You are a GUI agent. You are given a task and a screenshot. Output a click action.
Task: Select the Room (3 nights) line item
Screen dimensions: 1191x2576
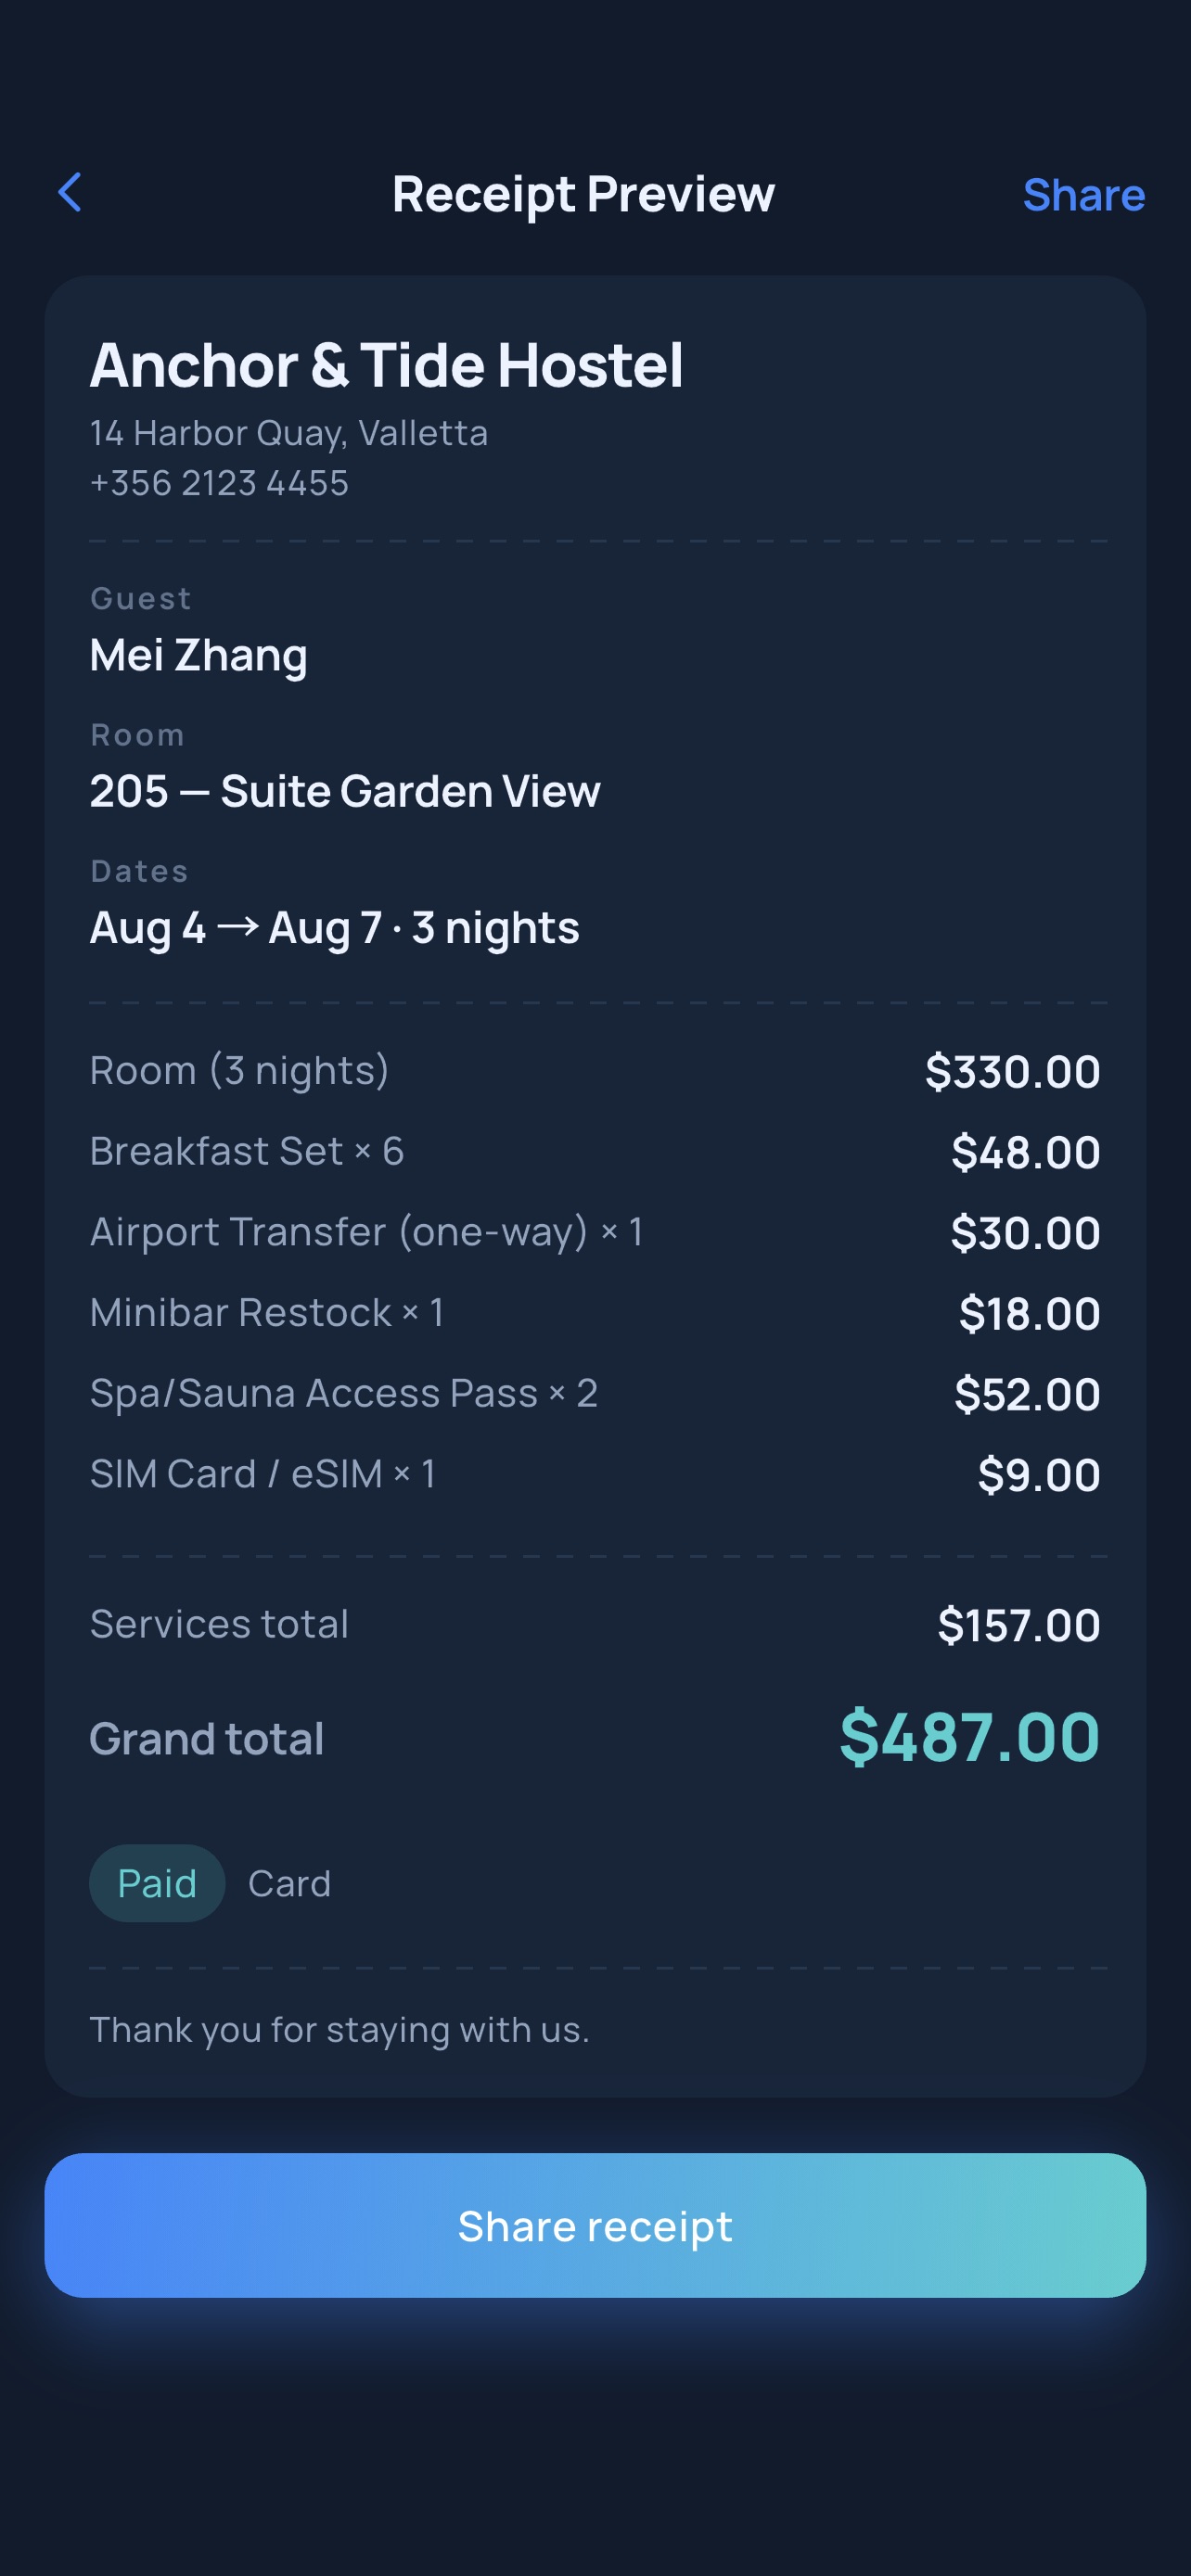tap(595, 1071)
